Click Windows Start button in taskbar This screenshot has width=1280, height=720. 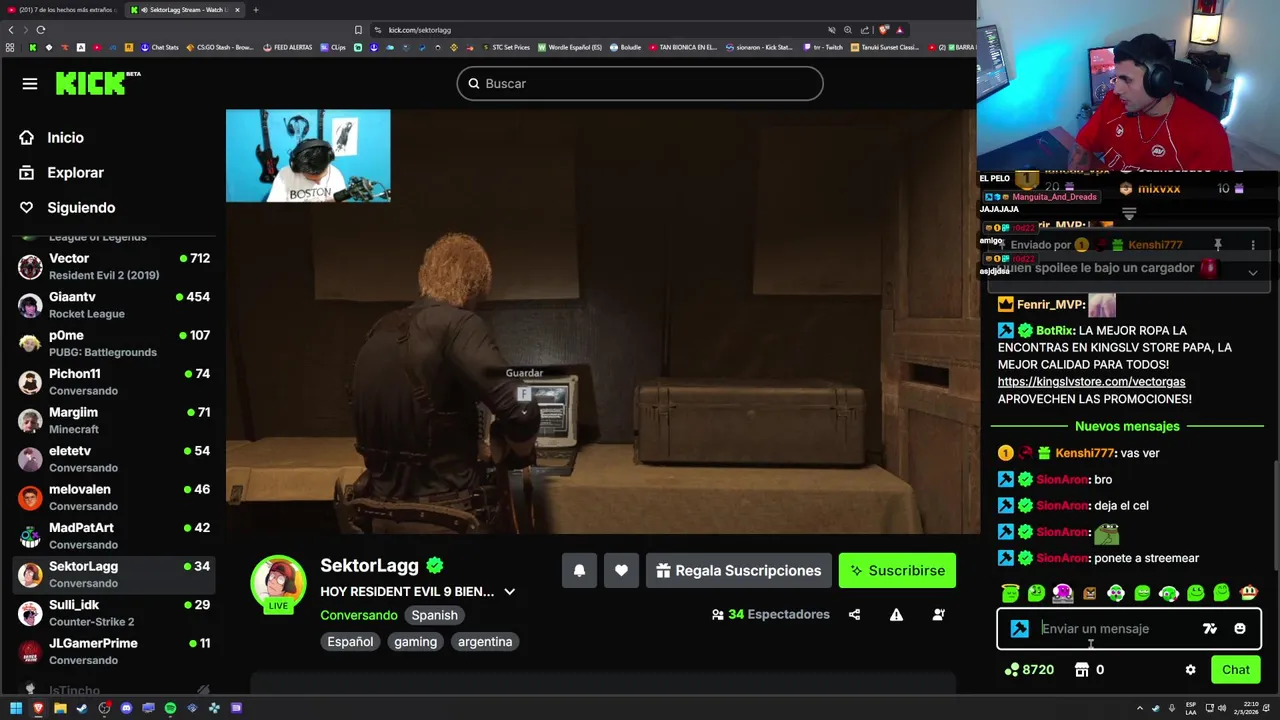click(16, 708)
